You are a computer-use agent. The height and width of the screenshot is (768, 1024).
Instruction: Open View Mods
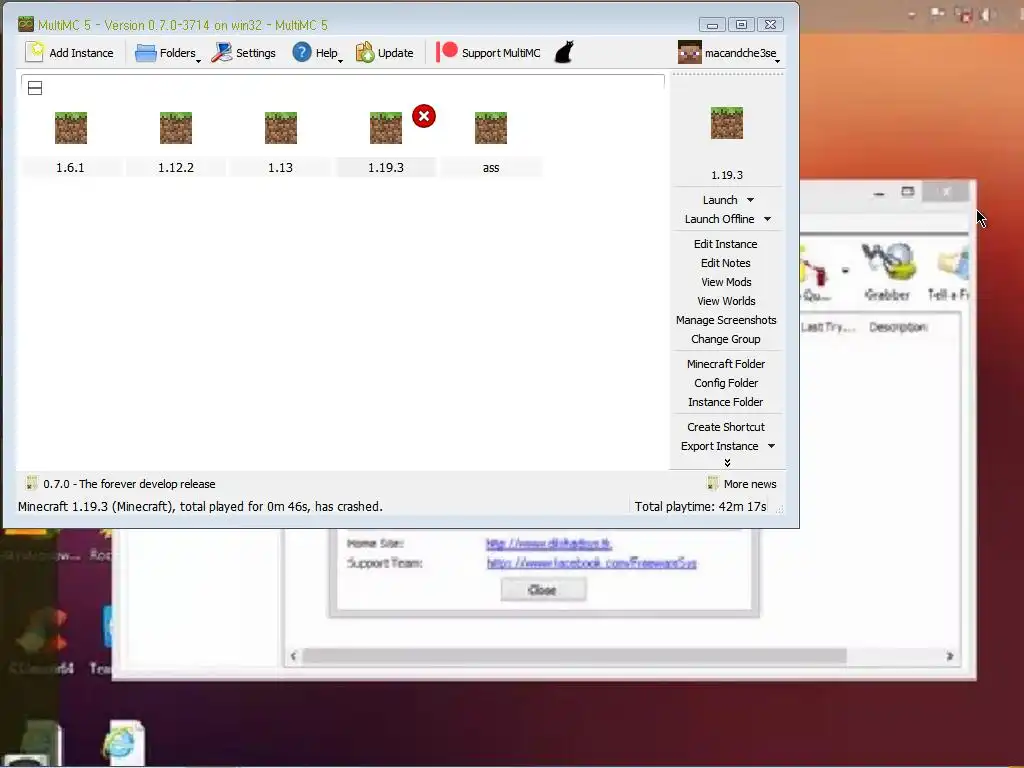pyautogui.click(x=726, y=281)
